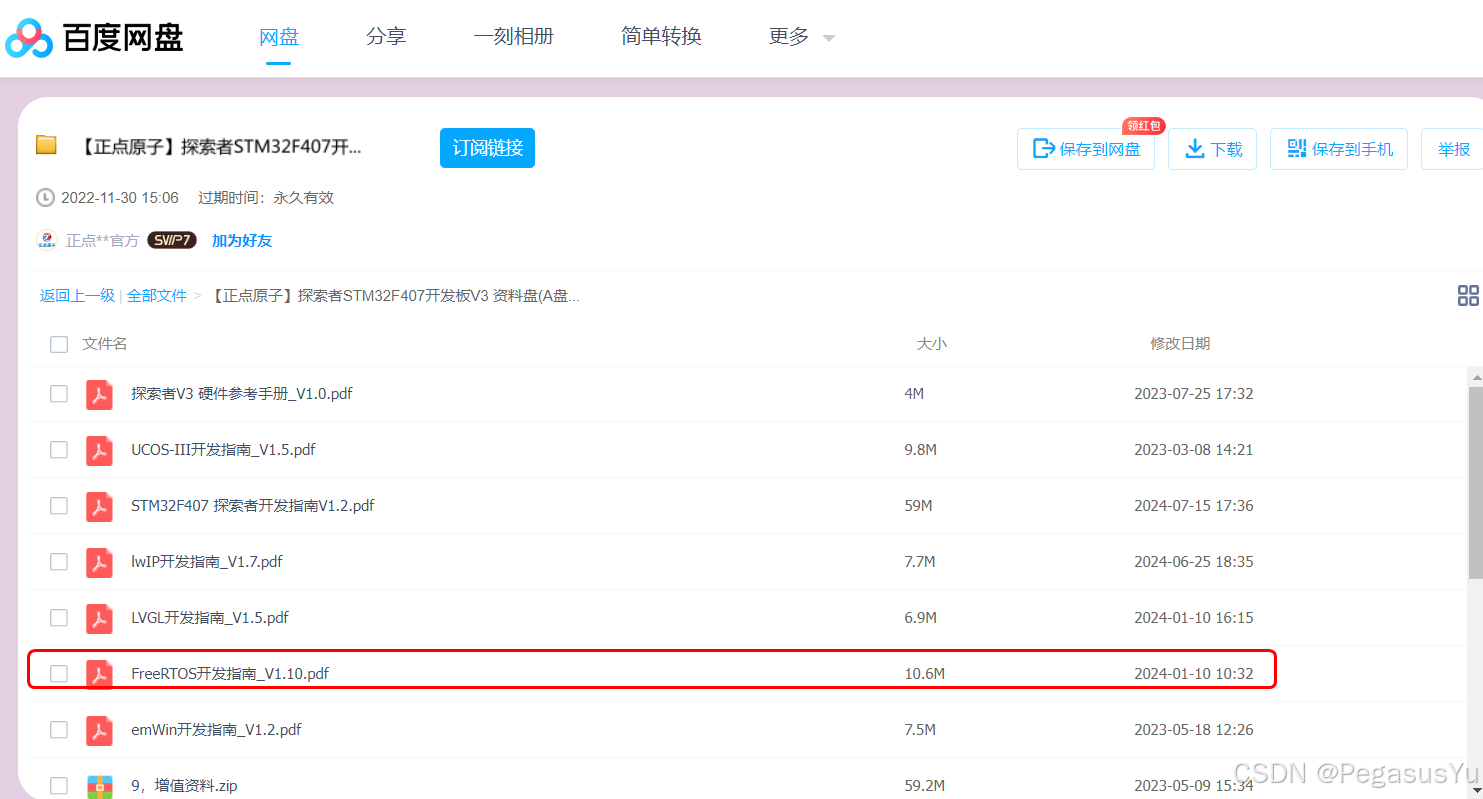This screenshot has width=1483, height=799.
Task: Click PDF icon of UCOS-III开发指南_V1.5.pdf
Action: pos(99,450)
